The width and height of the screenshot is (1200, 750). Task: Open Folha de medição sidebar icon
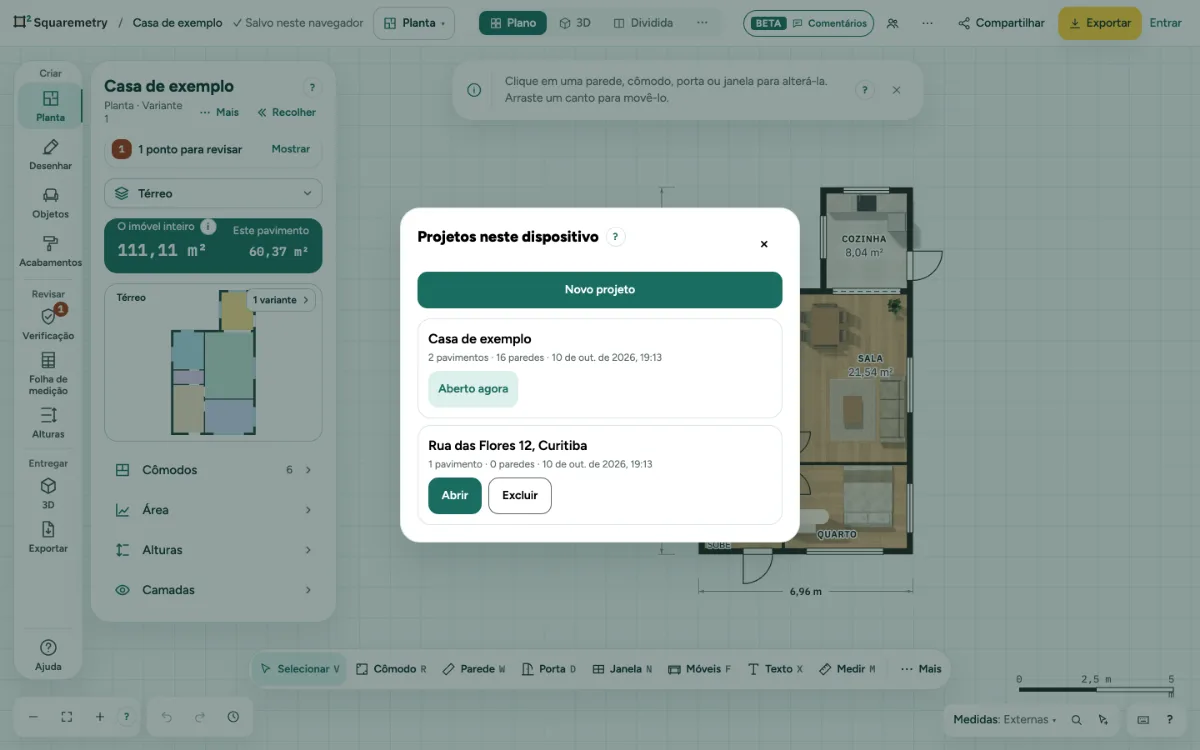click(48, 373)
